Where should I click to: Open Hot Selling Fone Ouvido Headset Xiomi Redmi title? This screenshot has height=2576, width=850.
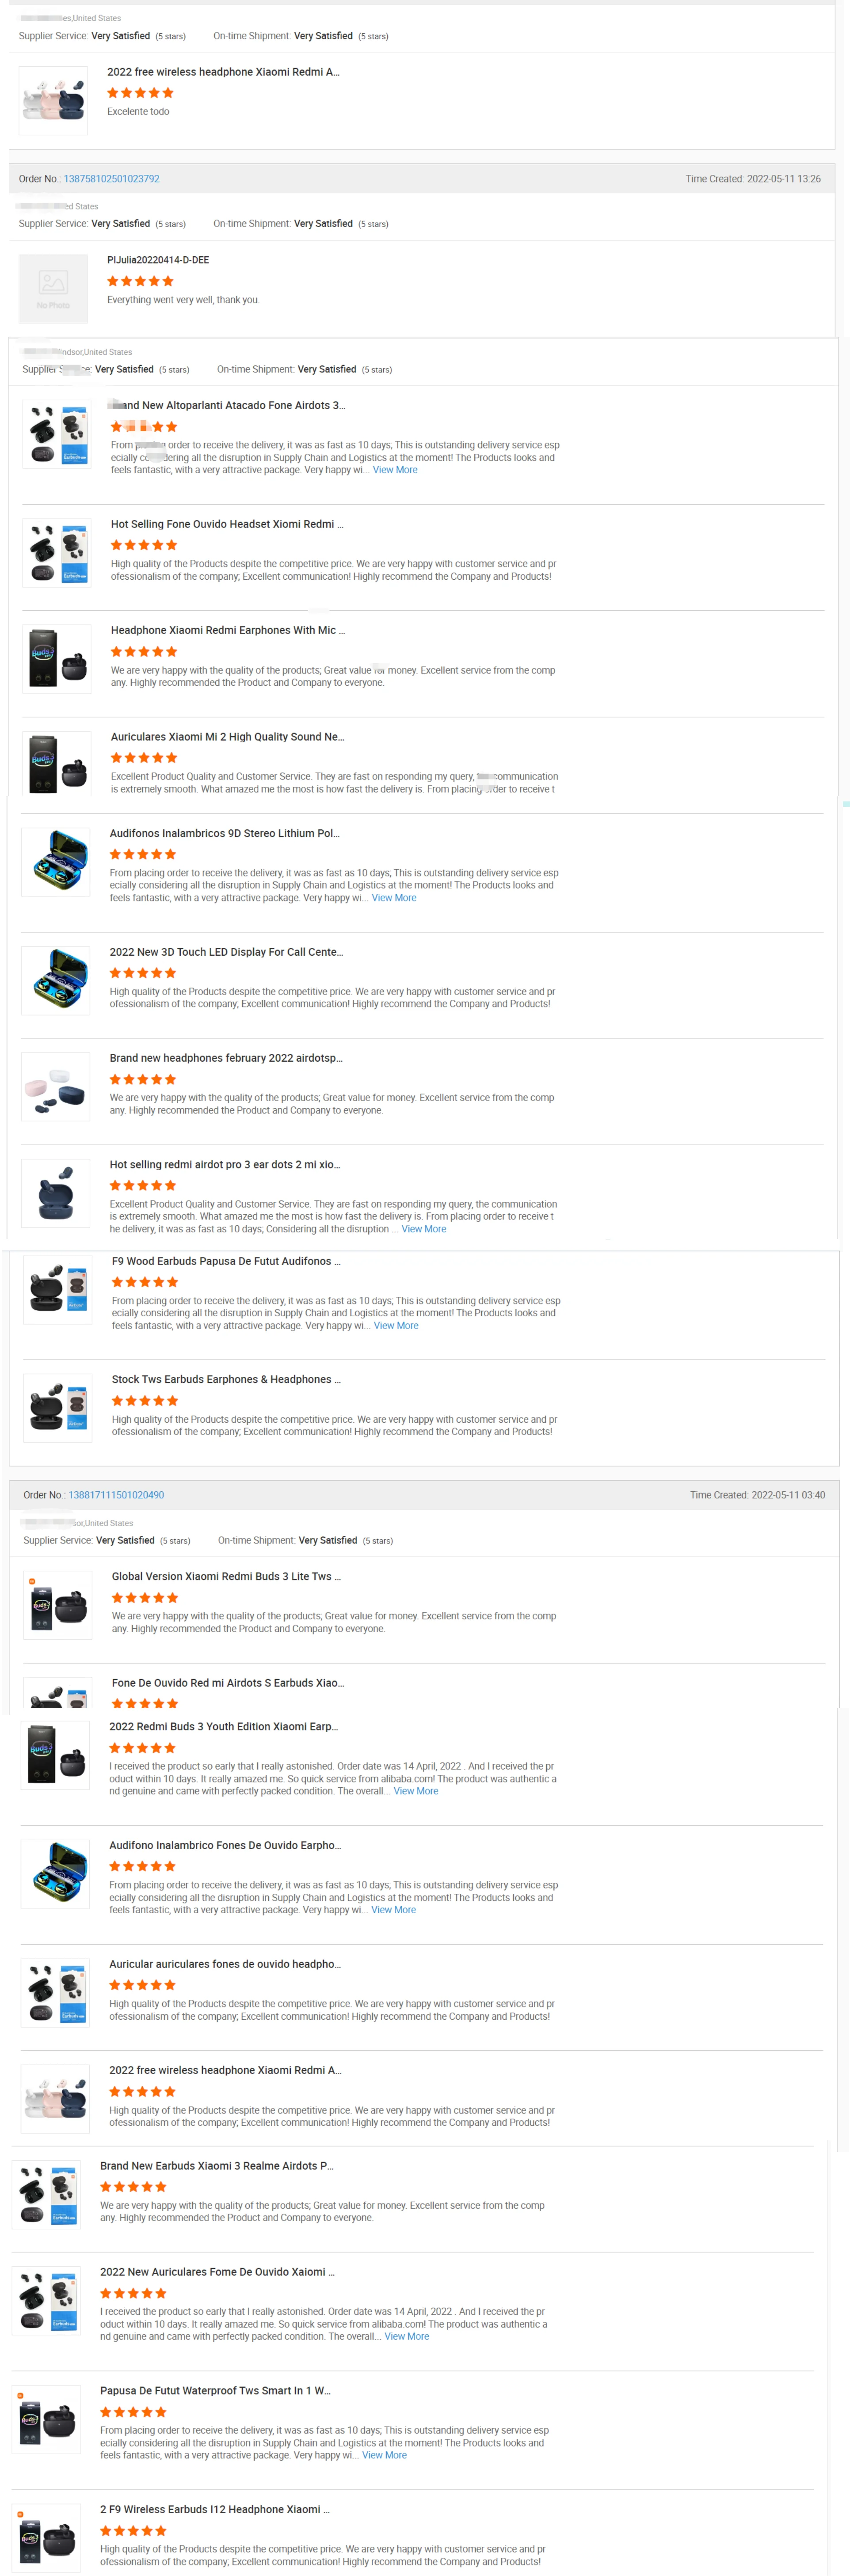point(227,524)
